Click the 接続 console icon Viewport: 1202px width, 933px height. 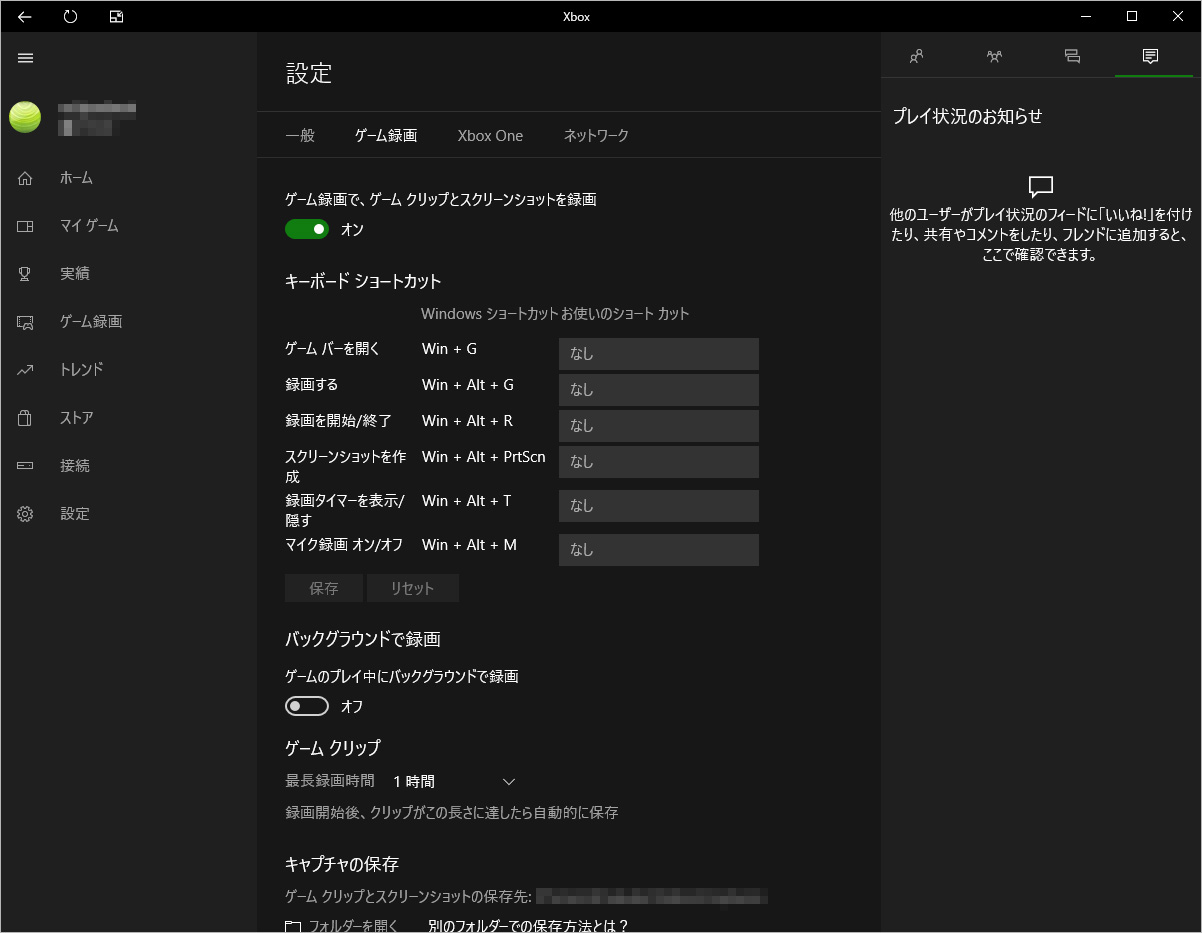(x=25, y=466)
